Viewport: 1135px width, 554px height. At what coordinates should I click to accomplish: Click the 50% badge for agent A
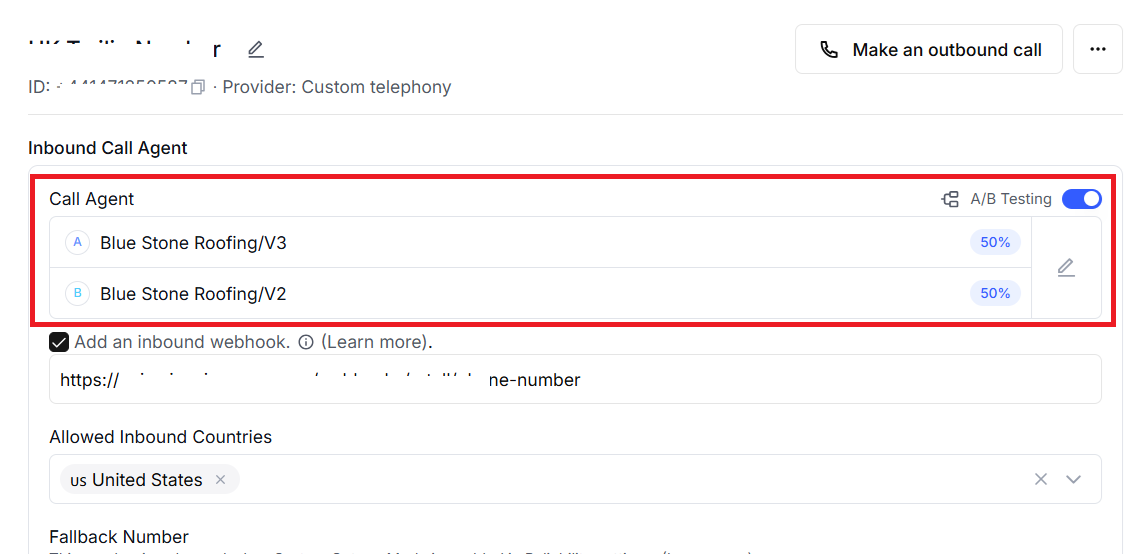click(x=995, y=243)
